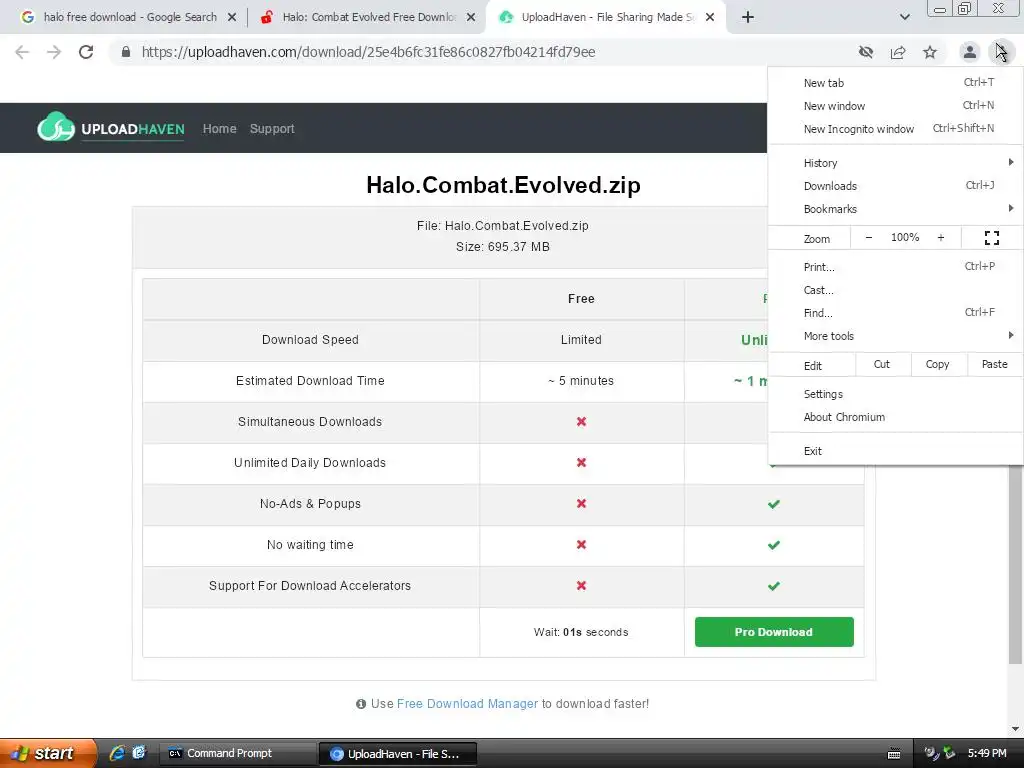The image size is (1024, 768).
Task: Close the Halo: Combat Evolved tab
Action: [x=471, y=18]
